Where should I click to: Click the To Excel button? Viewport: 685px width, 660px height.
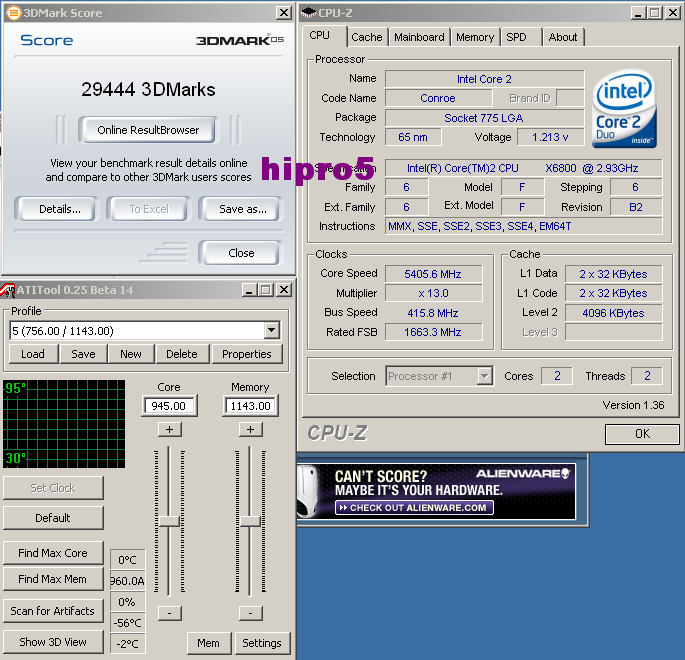tap(149, 209)
